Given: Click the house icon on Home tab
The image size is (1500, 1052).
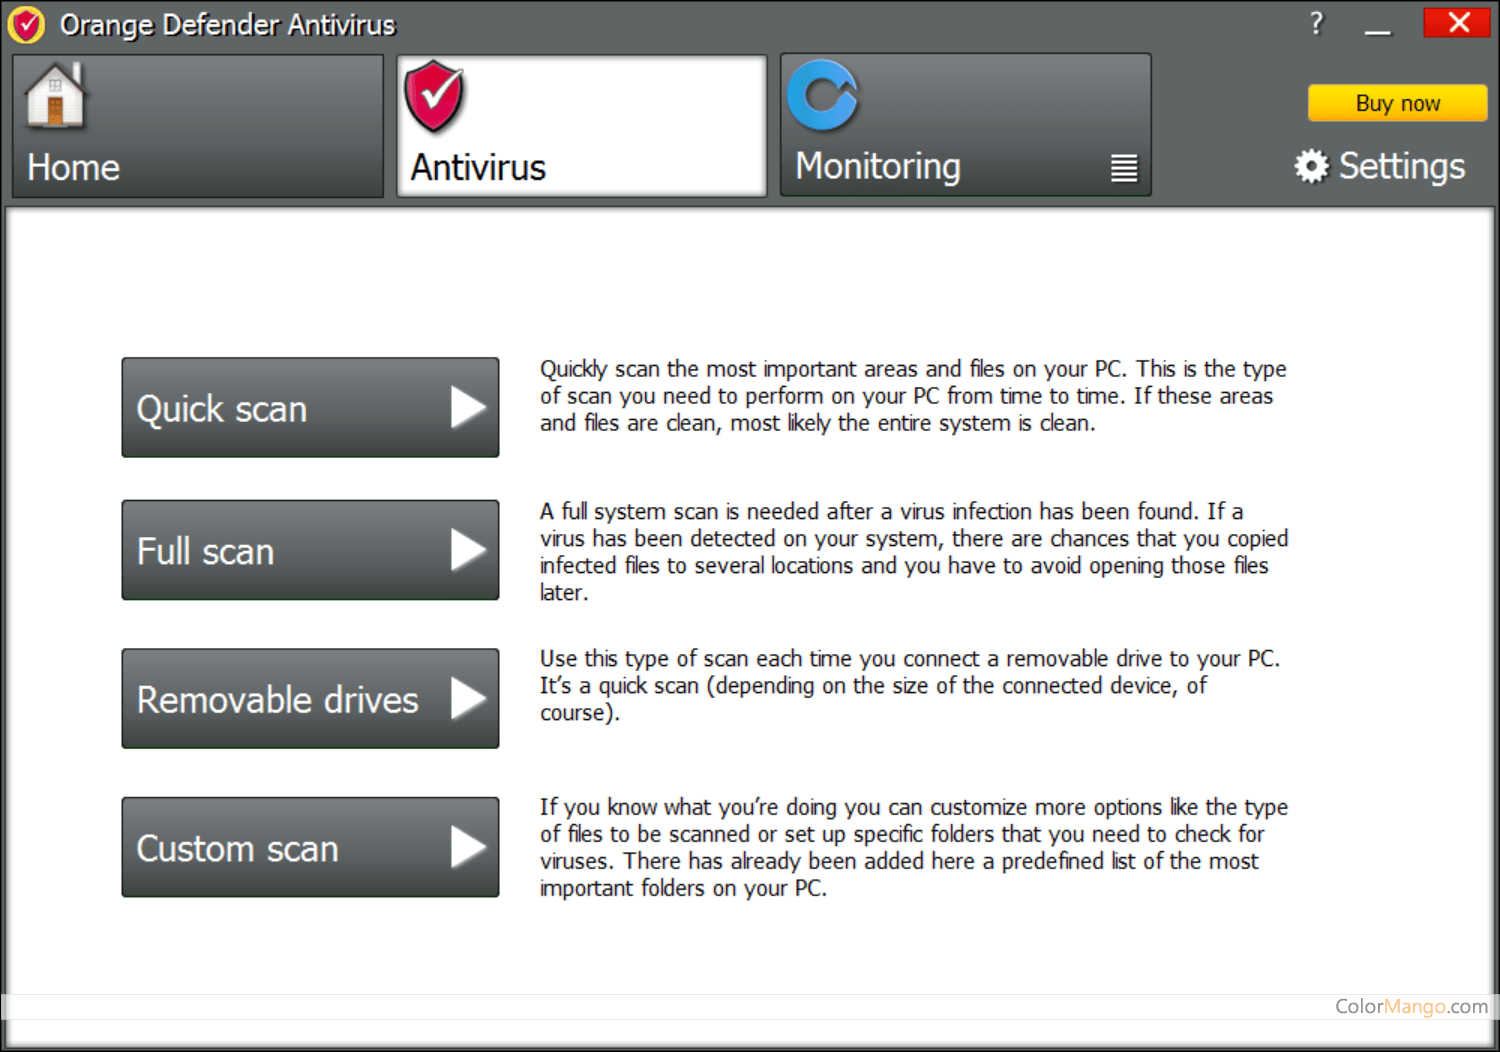Looking at the screenshot, I should (55, 96).
